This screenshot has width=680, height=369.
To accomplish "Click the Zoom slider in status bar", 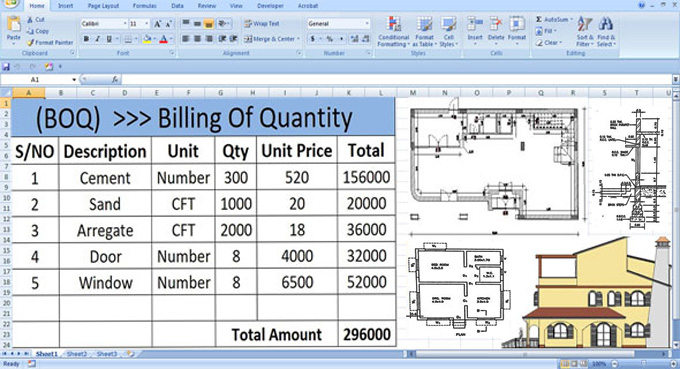I will pyautogui.click(x=644, y=364).
